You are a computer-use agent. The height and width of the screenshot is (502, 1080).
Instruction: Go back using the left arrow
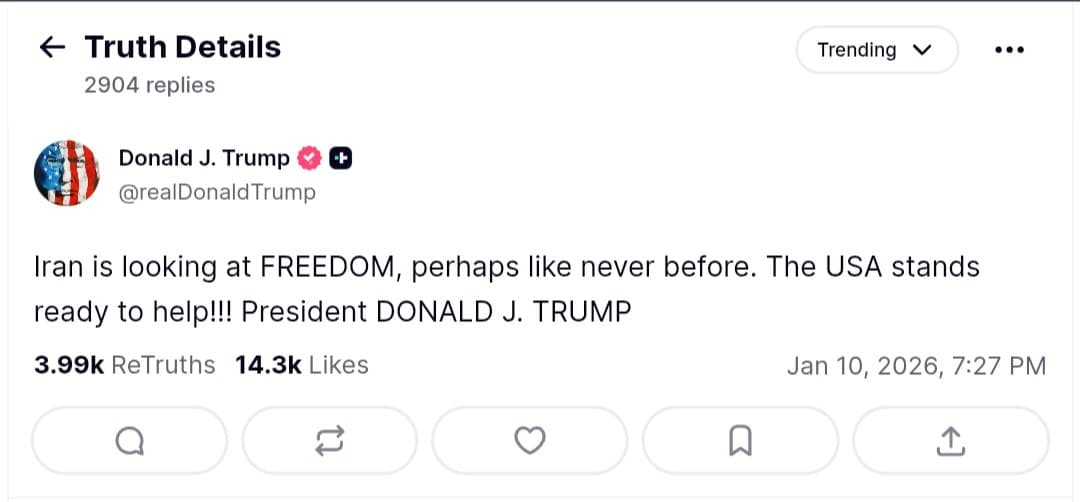[51, 47]
